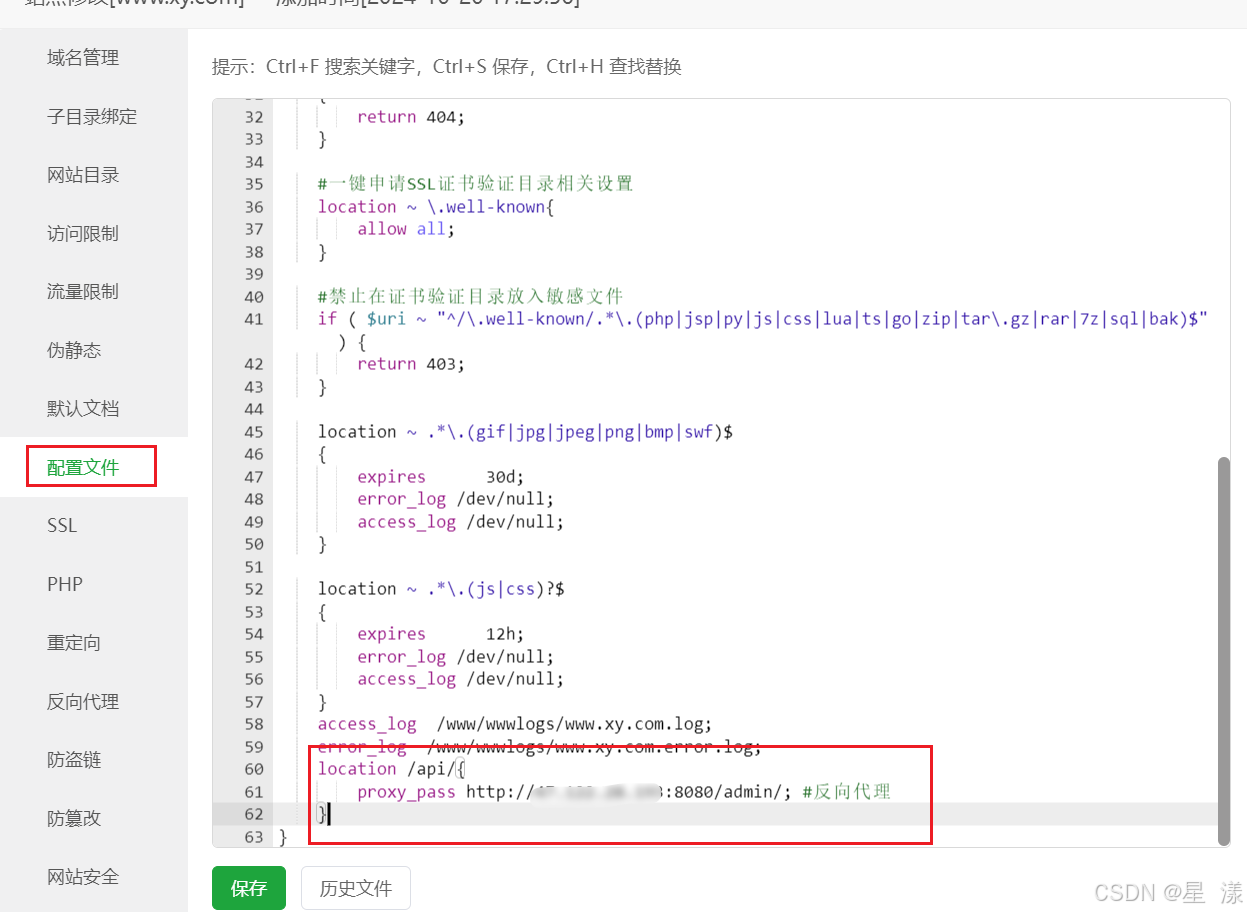Click the 'if ( $uri ~' line
This screenshot has width=1247, height=912.
[x=764, y=319]
